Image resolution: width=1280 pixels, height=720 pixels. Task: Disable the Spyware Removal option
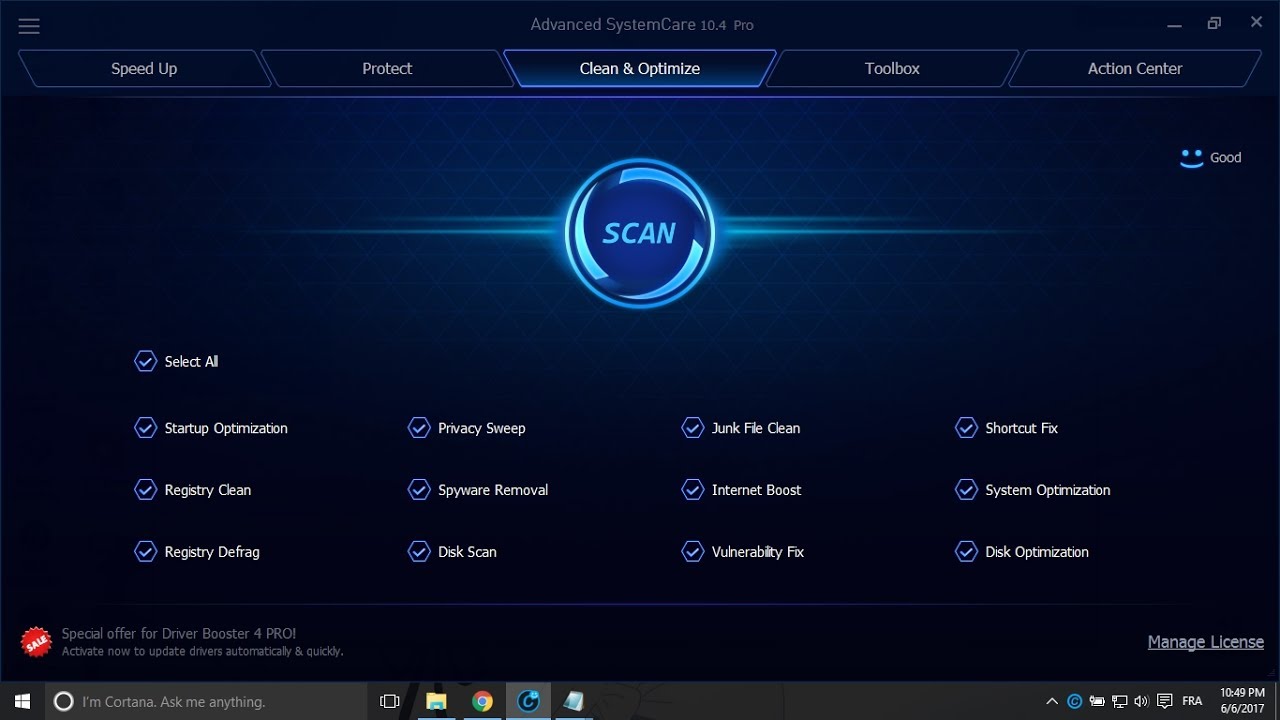point(419,490)
